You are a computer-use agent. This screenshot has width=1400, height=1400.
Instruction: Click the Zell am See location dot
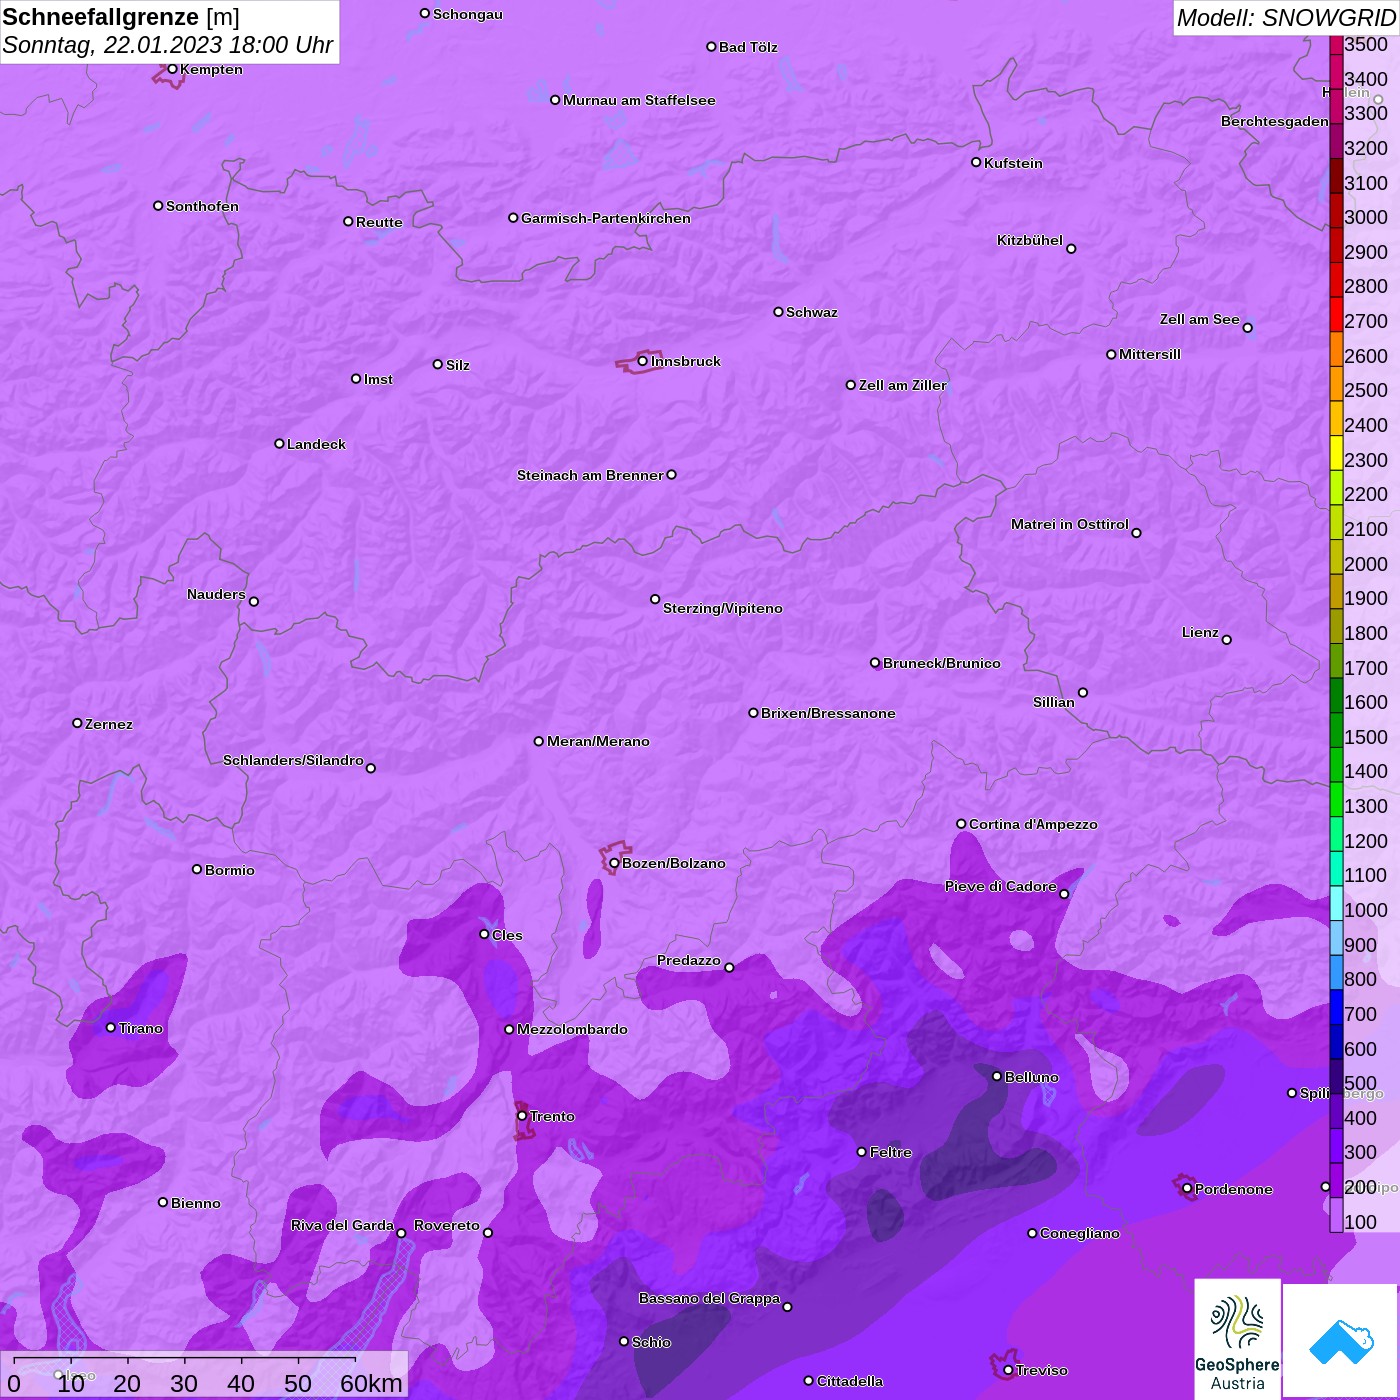coord(1247,328)
